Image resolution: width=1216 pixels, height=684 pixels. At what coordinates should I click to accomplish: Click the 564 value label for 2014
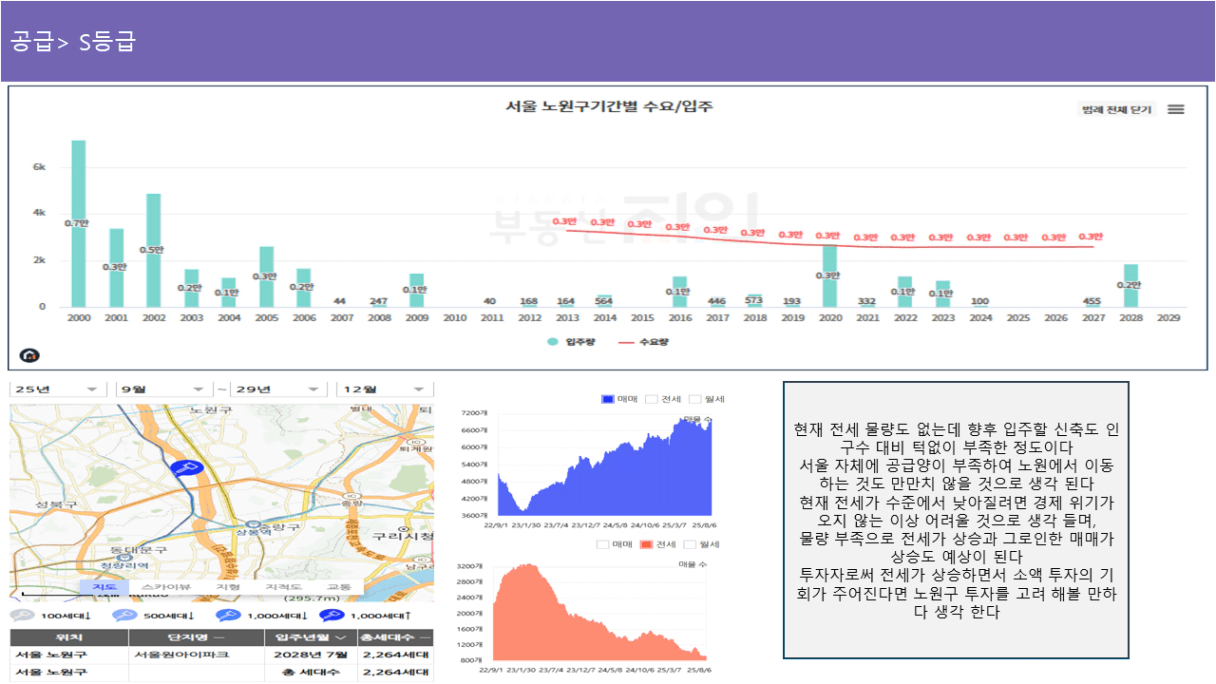tap(604, 301)
